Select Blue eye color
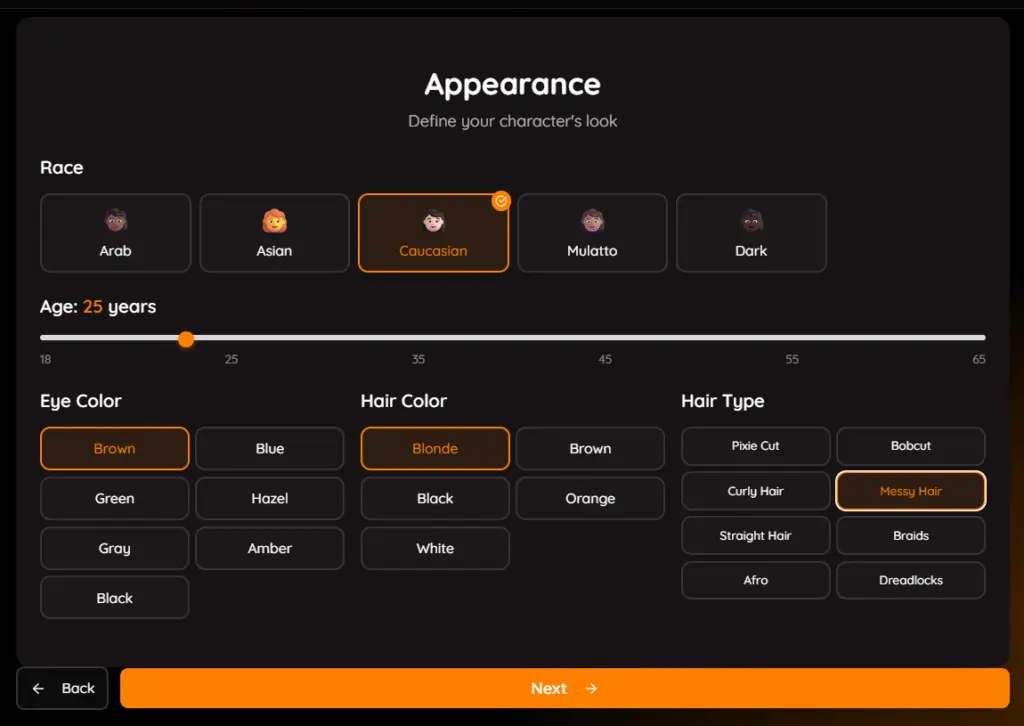This screenshot has height=726, width=1024. (x=269, y=448)
